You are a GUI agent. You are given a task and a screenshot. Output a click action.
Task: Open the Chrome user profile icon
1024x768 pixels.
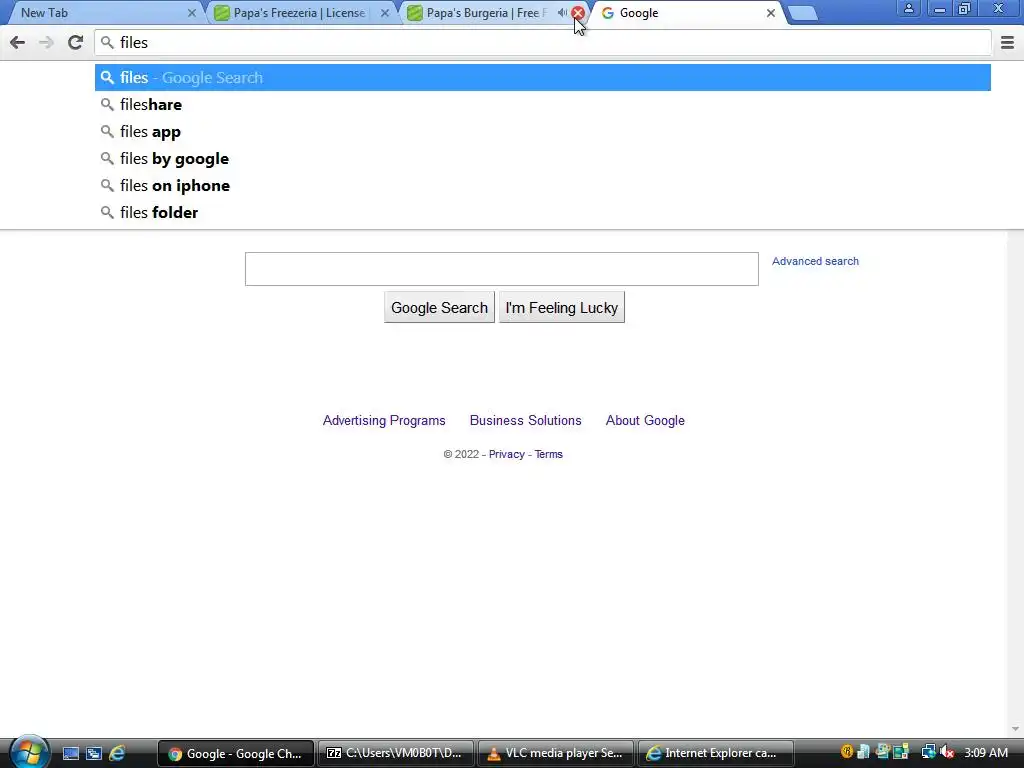(x=908, y=8)
